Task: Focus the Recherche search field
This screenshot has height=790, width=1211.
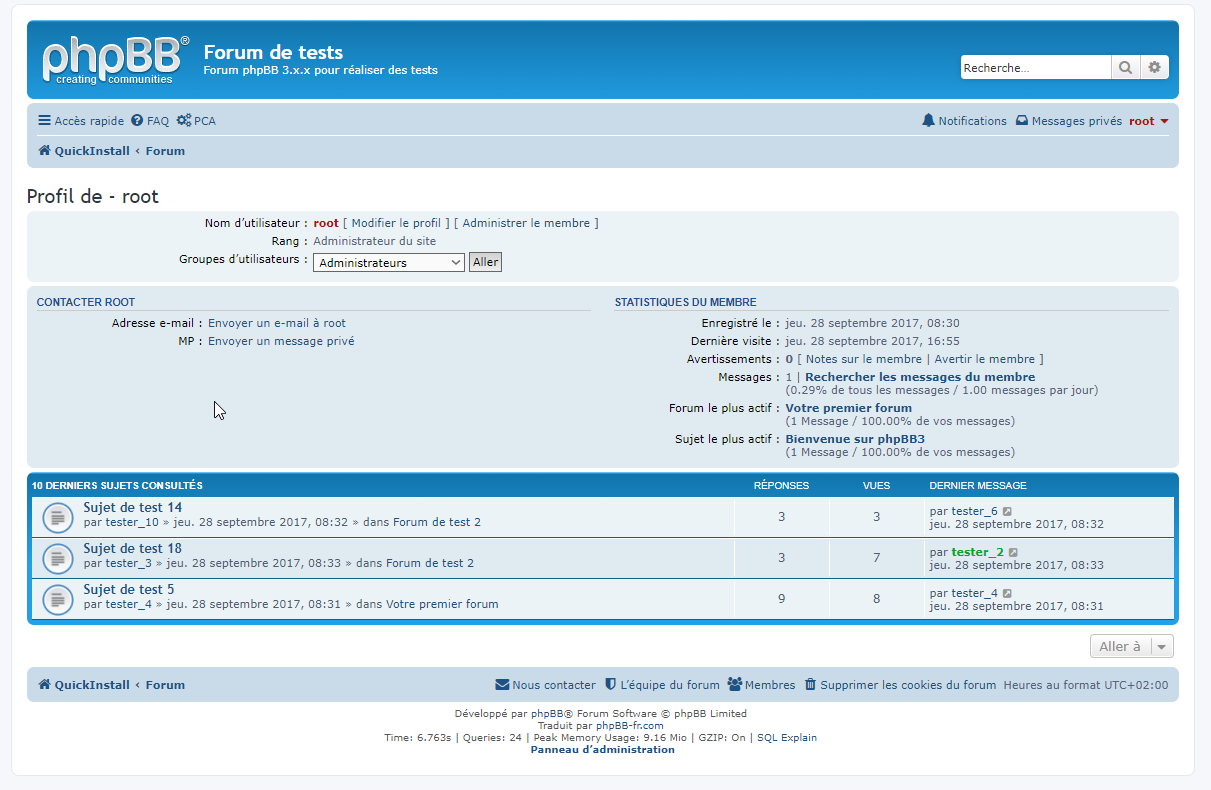Action: pos(1035,68)
